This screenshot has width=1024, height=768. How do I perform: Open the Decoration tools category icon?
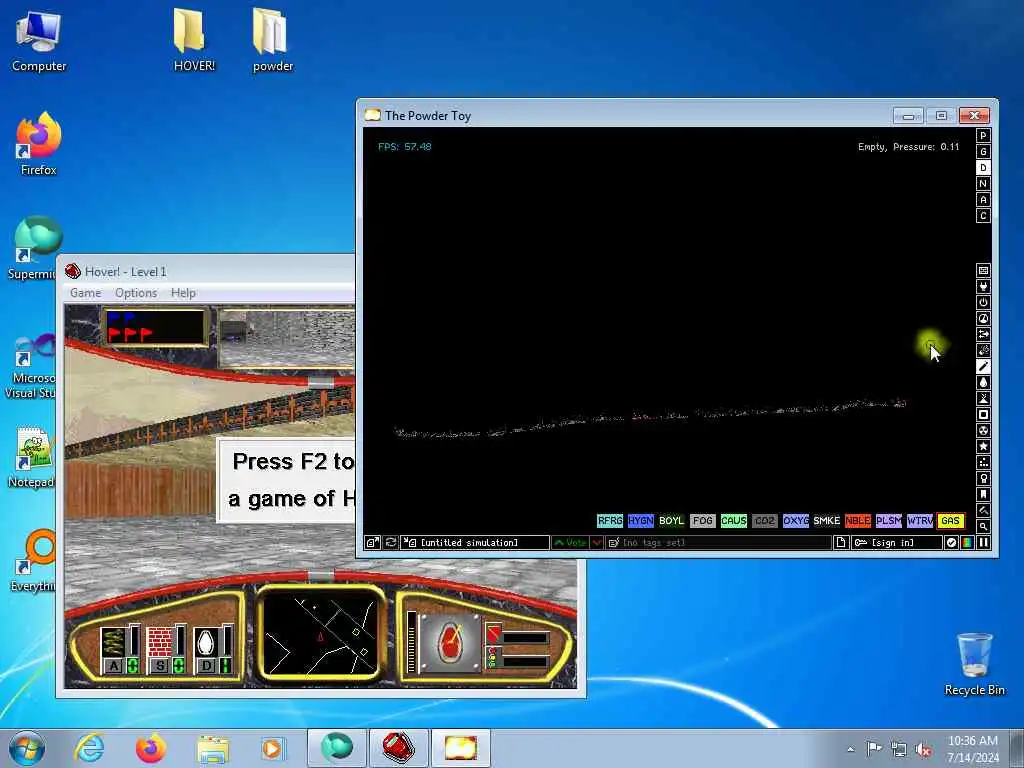[x=983, y=510]
